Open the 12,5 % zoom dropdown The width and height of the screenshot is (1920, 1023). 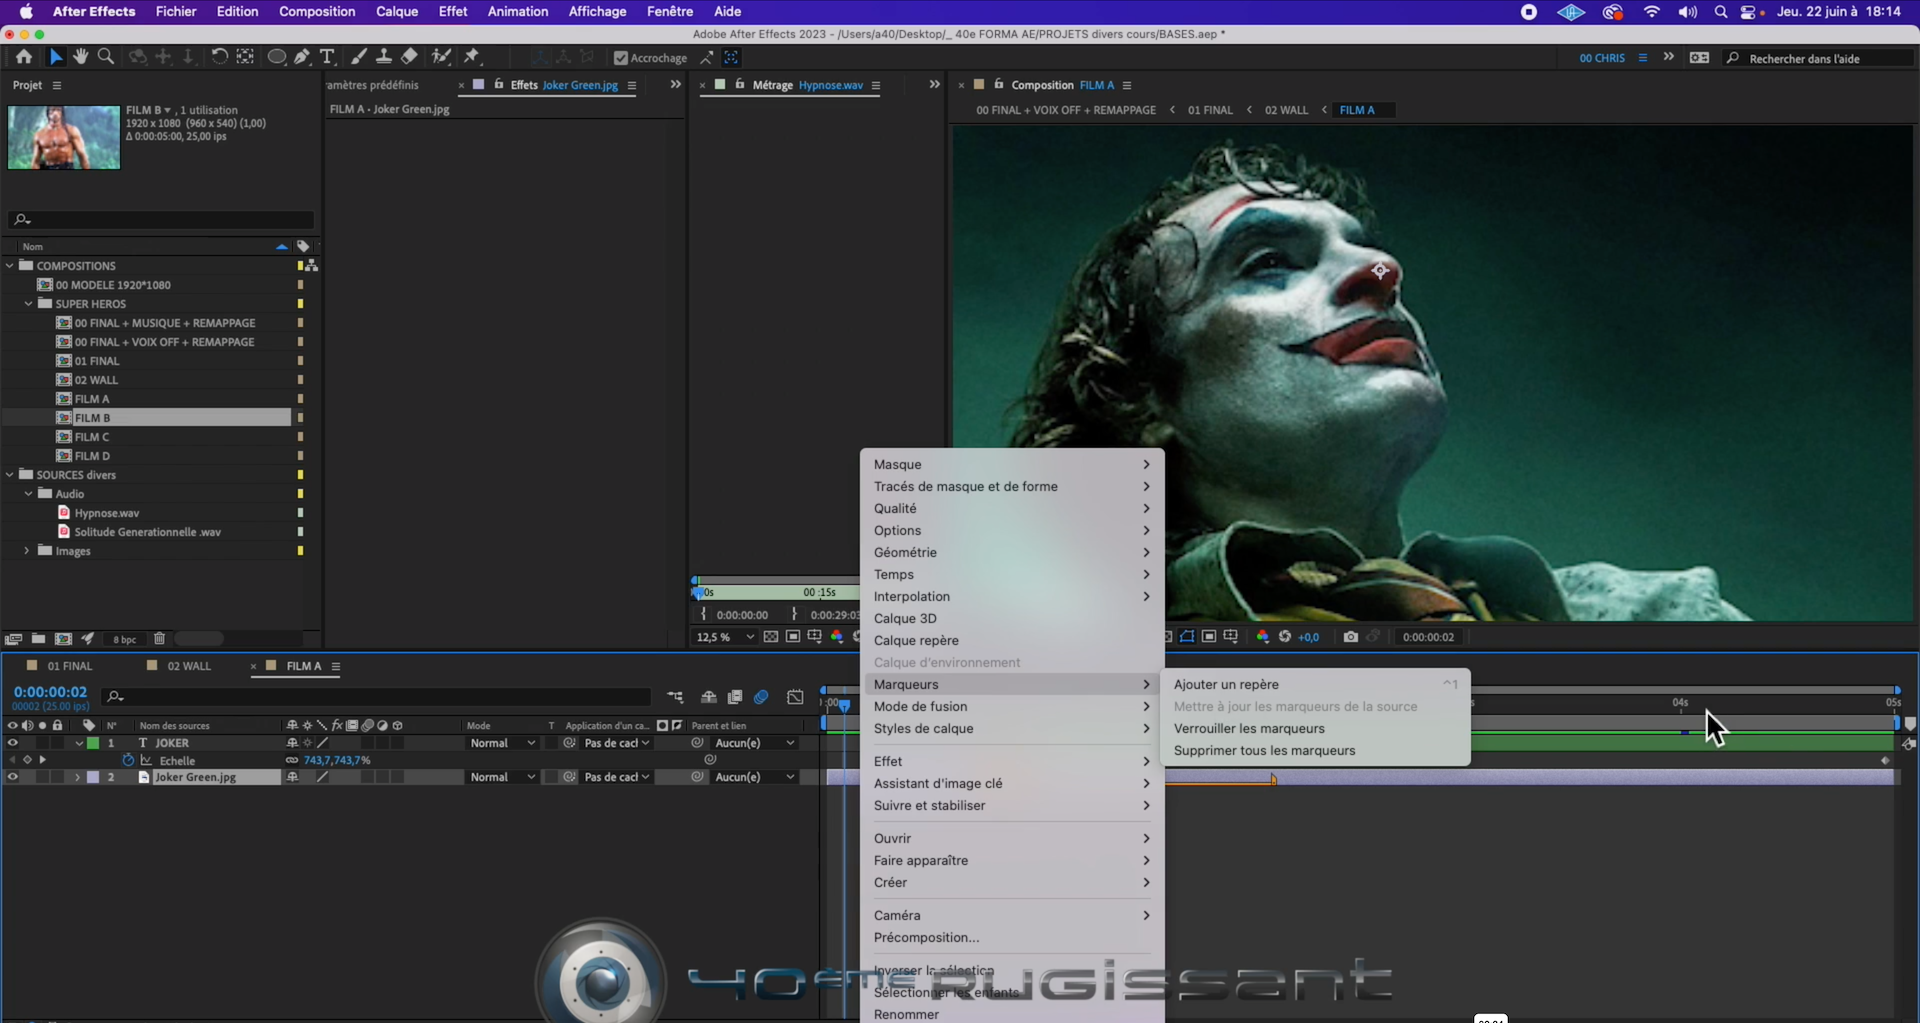click(726, 637)
